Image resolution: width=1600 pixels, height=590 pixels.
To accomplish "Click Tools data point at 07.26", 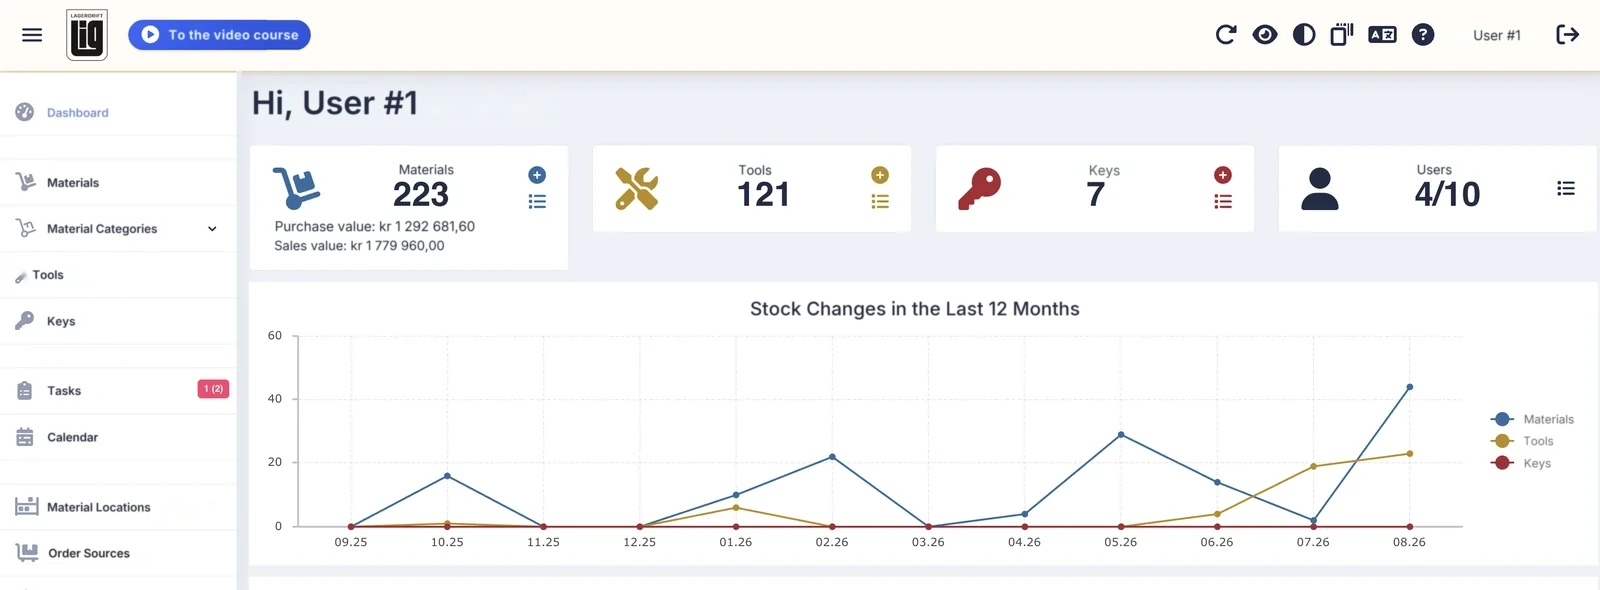I will 1314,467.
